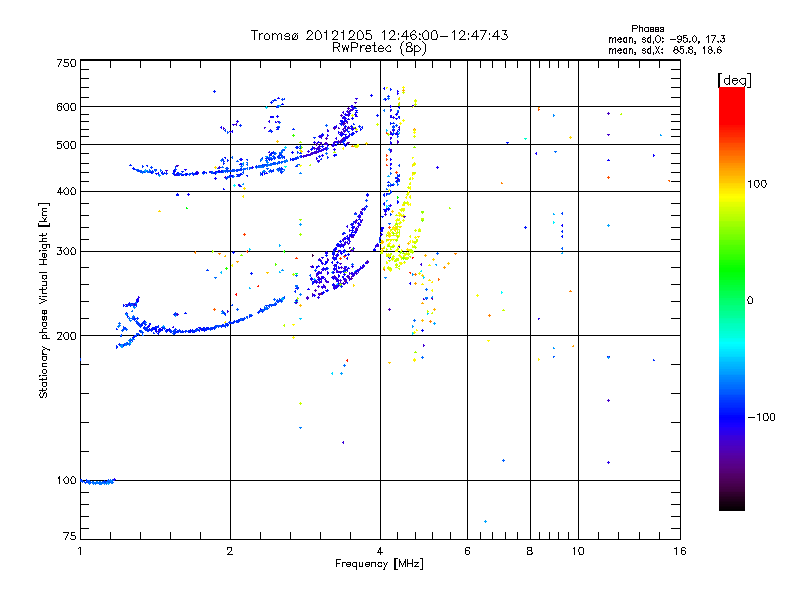
Task: Click the blue E-layer trace at 100 km
Action: pyautogui.click(x=98, y=481)
